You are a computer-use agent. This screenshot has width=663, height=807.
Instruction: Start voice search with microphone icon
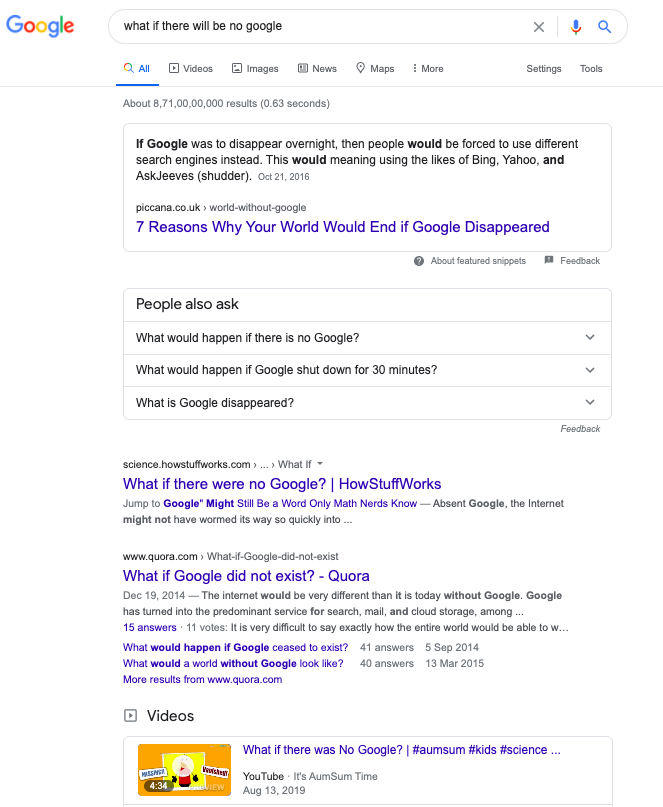tap(575, 27)
